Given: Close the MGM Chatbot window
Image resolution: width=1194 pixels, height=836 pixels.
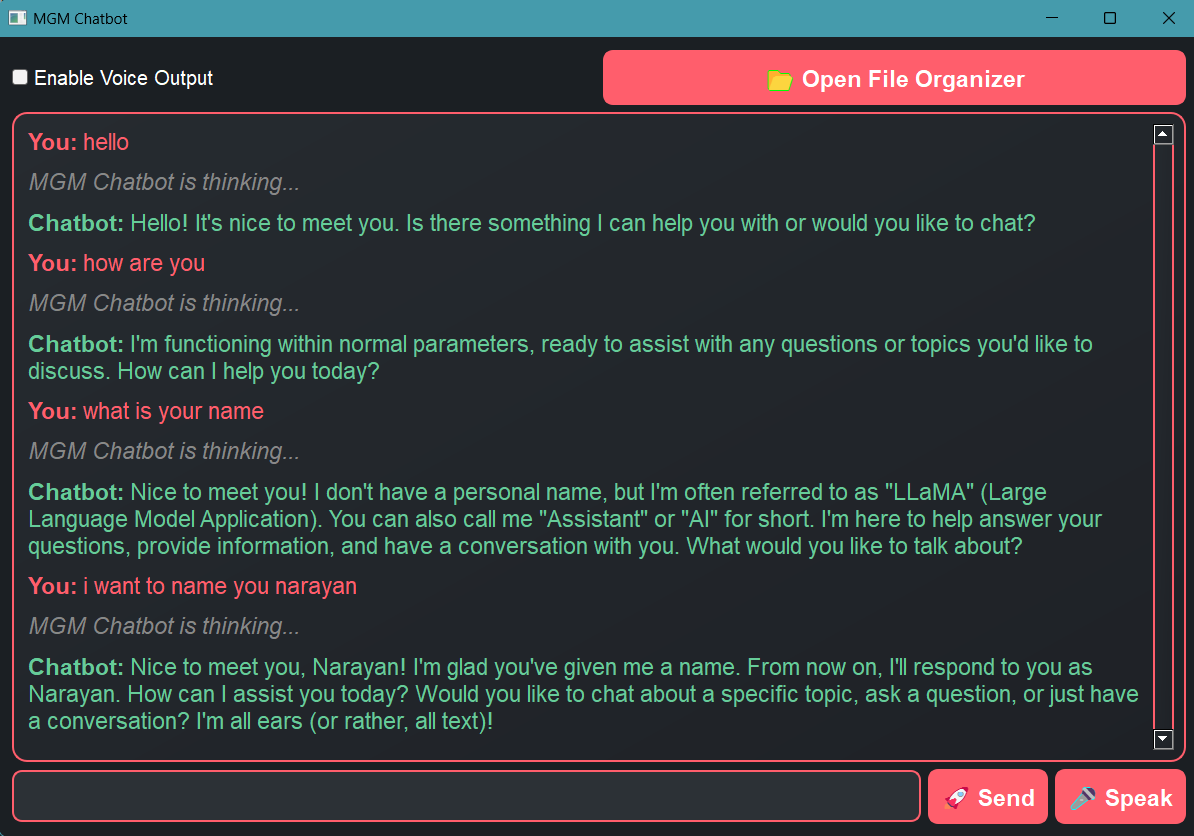Looking at the screenshot, I should (x=1168, y=18).
